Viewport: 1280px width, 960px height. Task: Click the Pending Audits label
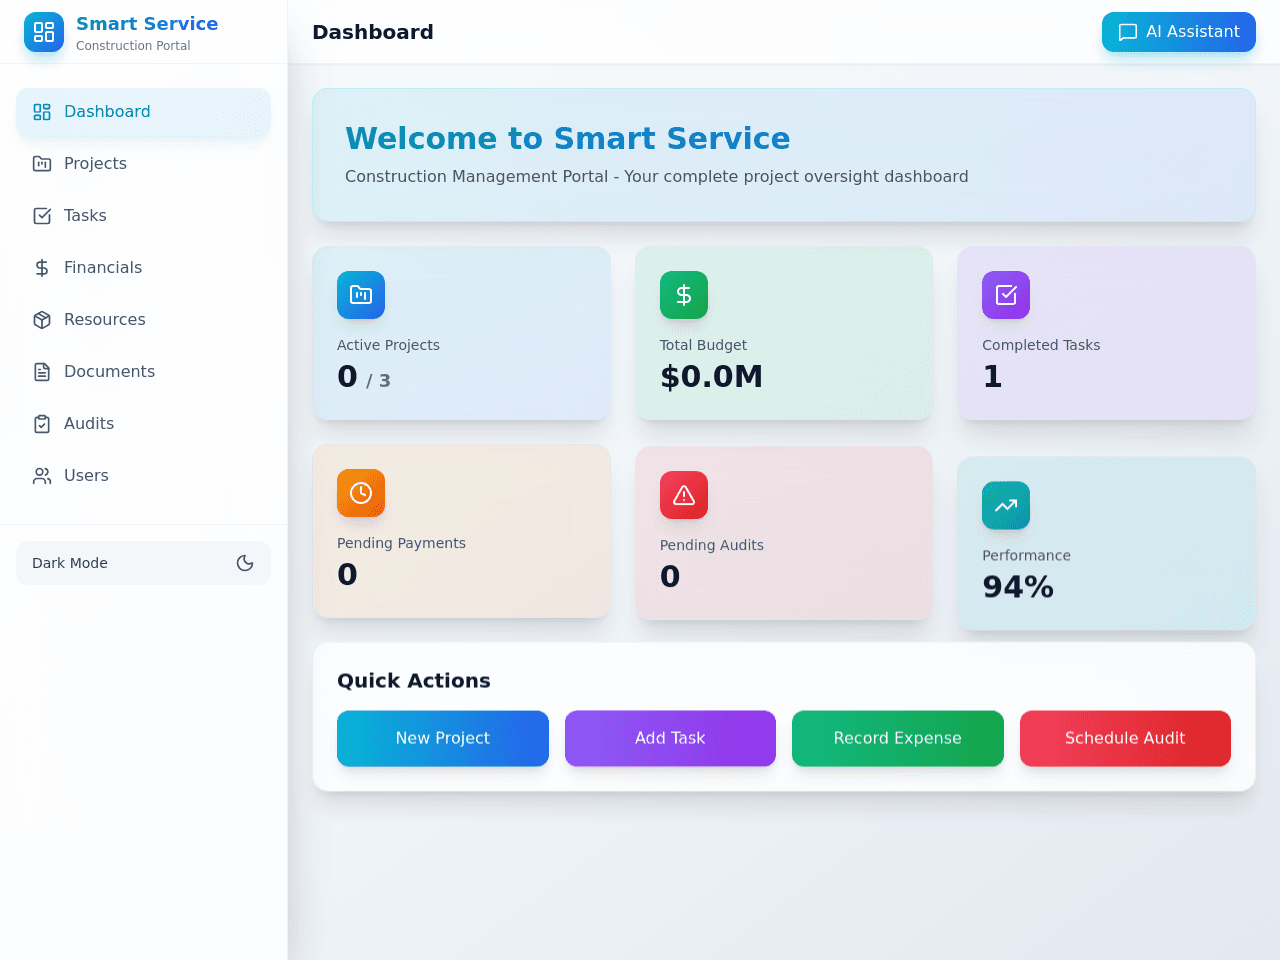click(x=711, y=545)
